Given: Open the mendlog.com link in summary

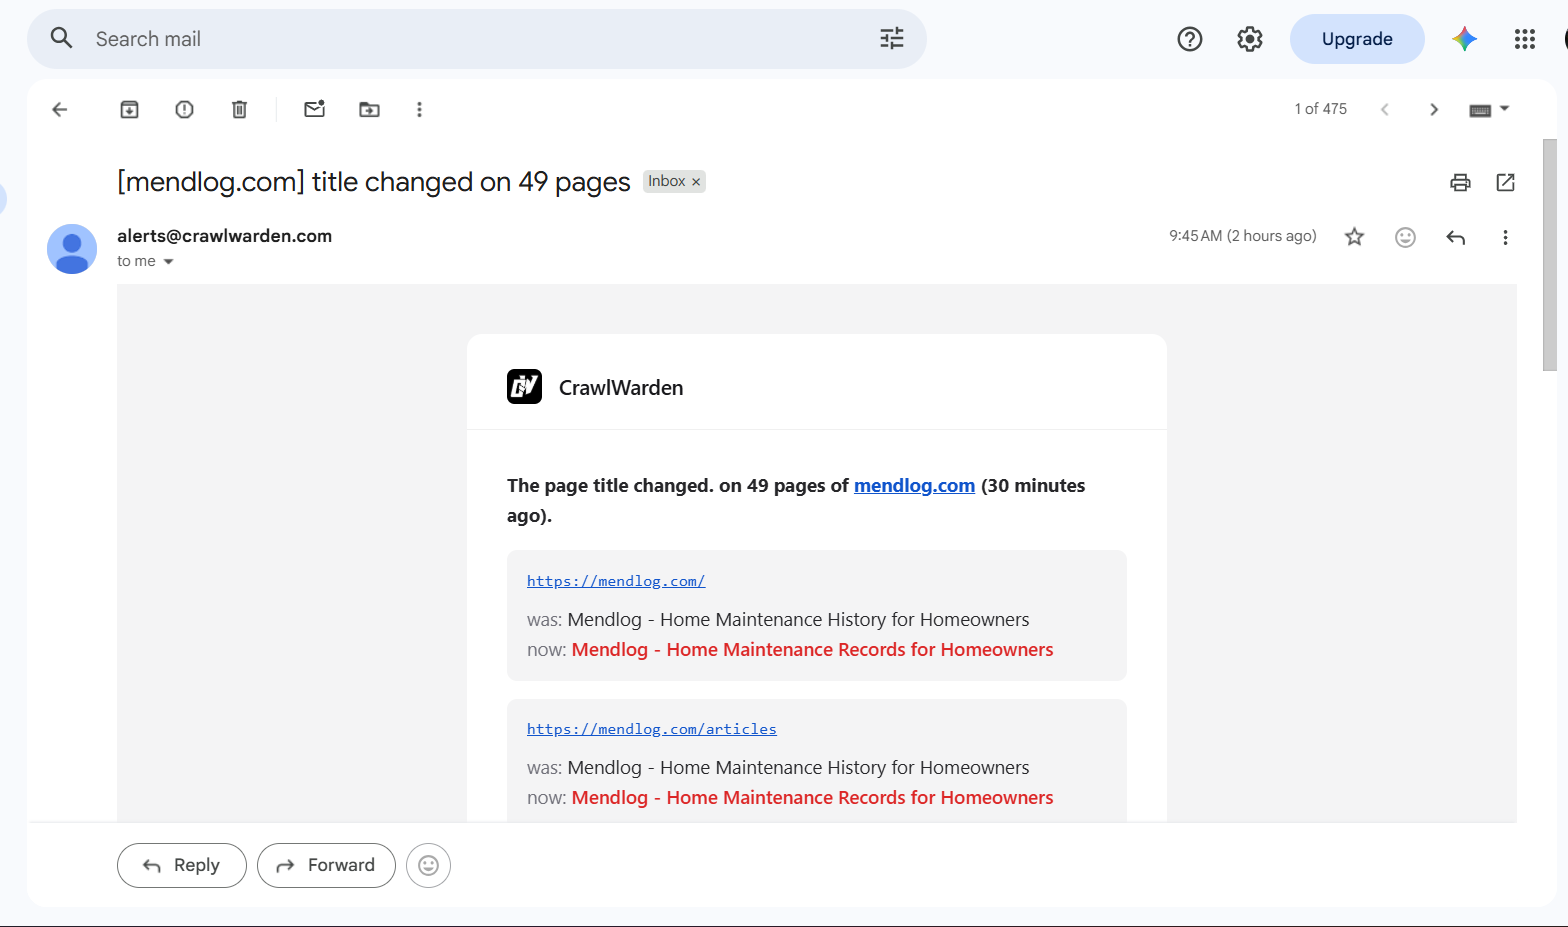Looking at the screenshot, I should click(914, 485).
